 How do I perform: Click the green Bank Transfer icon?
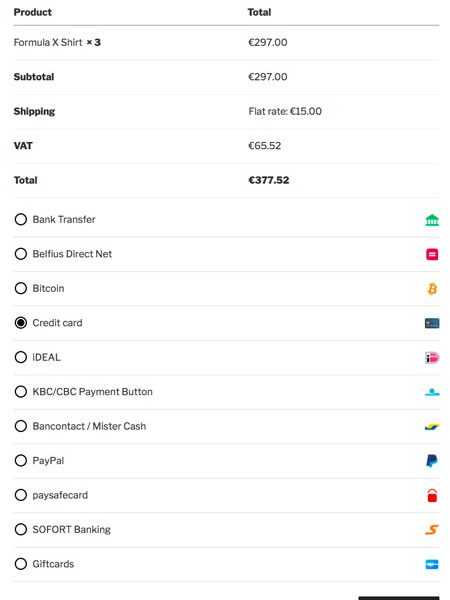(x=432, y=220)
